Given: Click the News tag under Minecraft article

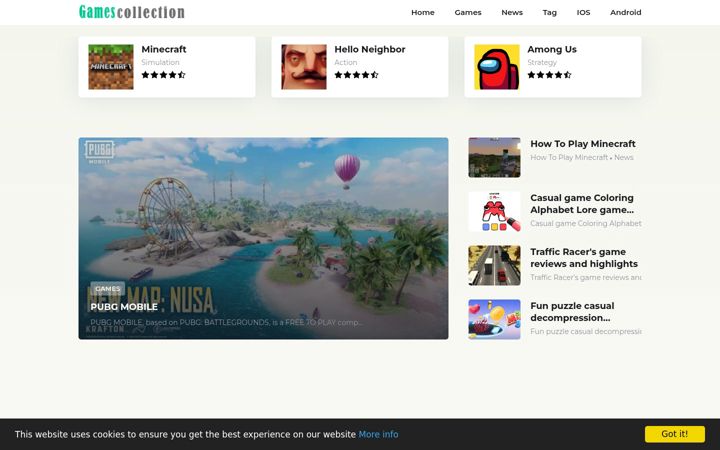Looking at the screenshot, I should [624, 157].
